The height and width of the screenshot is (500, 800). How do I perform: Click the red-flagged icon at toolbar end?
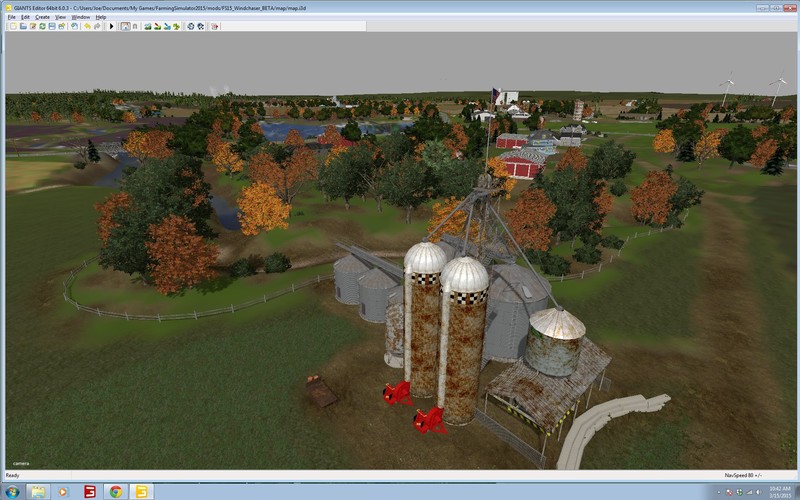tap(215, 26)
